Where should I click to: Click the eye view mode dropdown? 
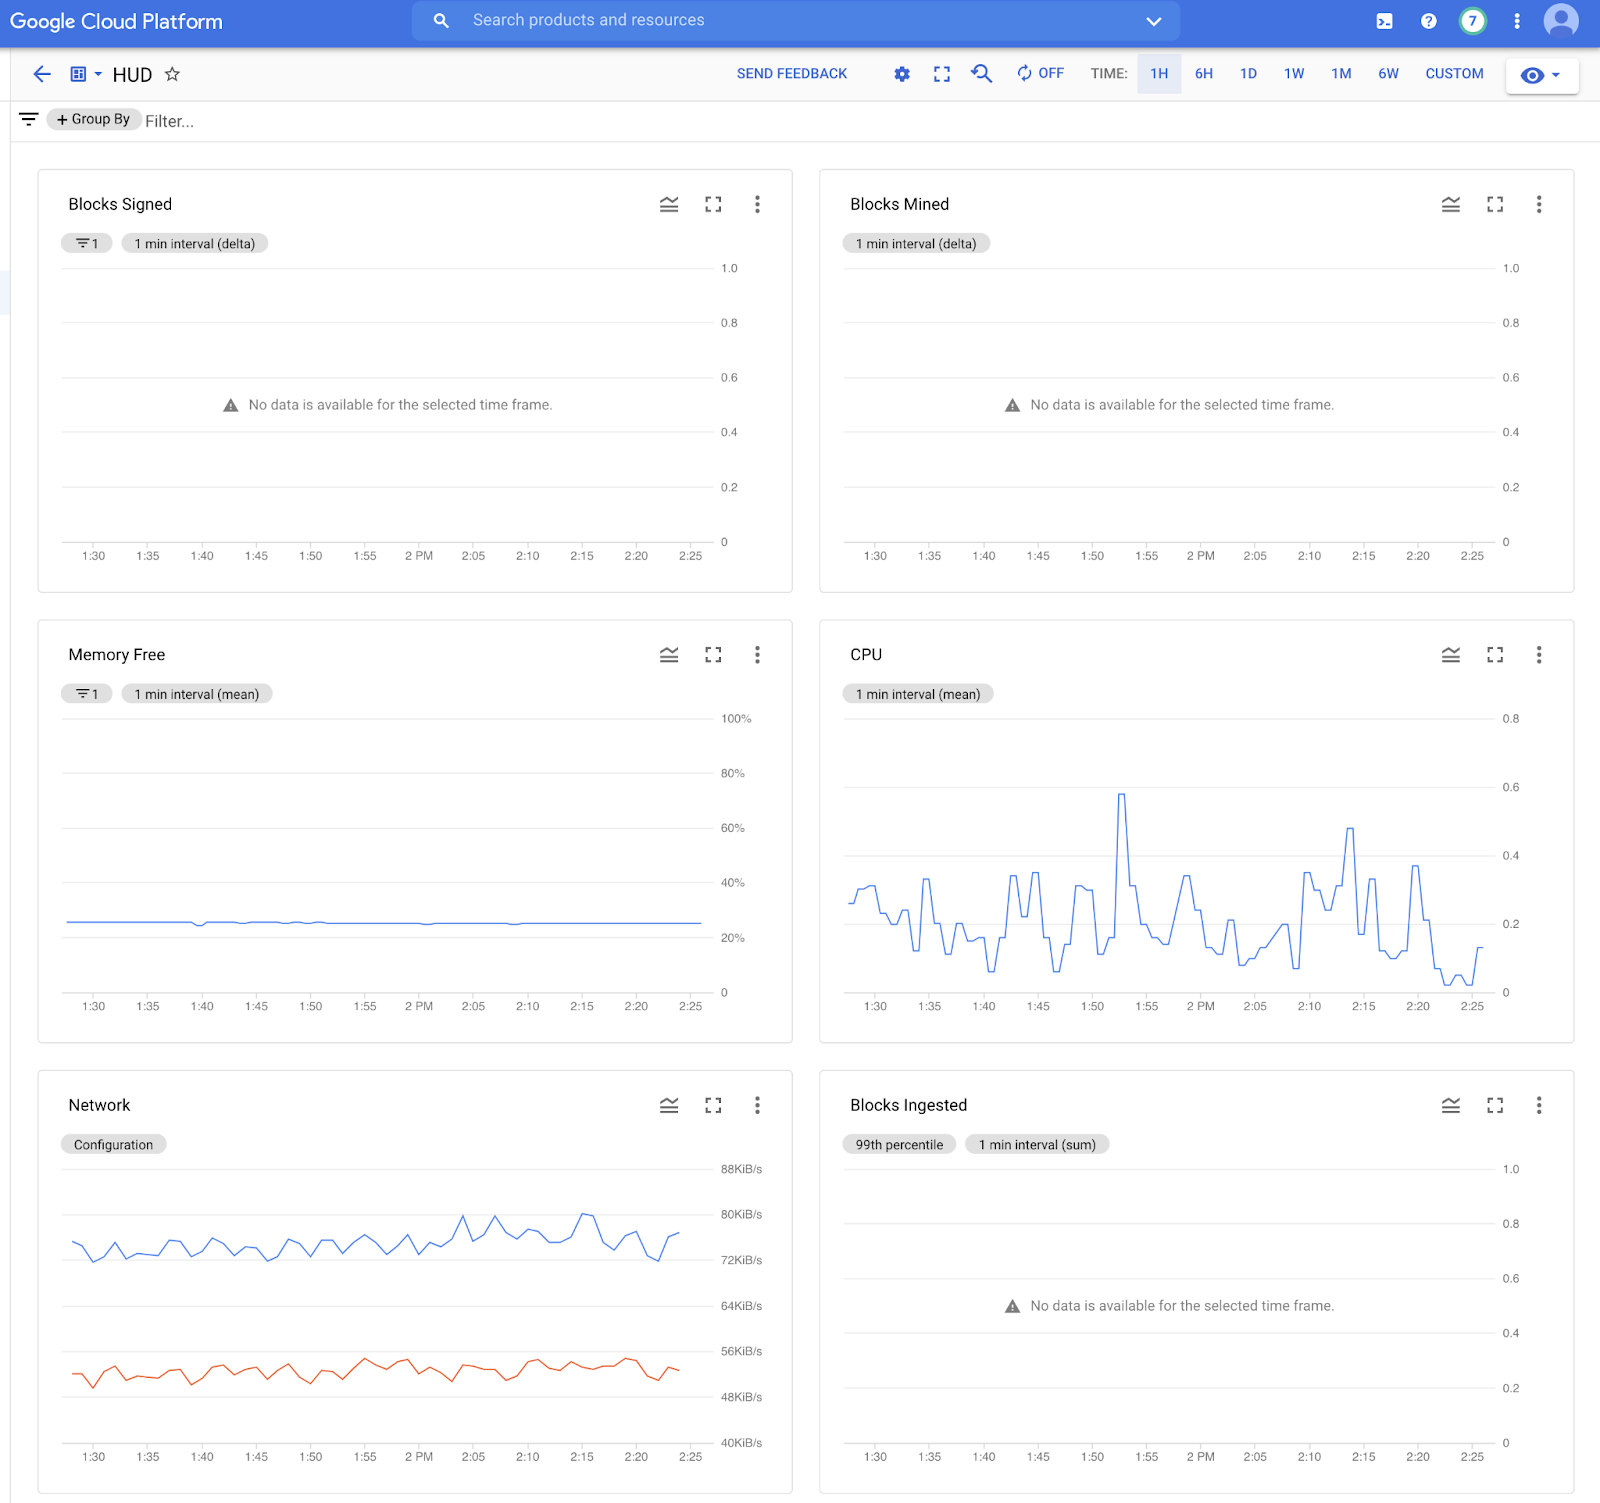1541,75
